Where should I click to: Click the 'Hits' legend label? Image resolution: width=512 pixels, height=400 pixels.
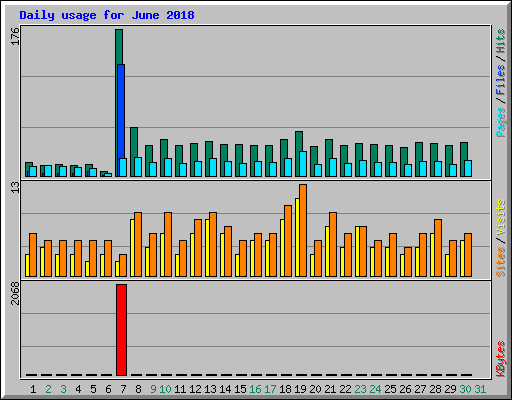point(500,41)
